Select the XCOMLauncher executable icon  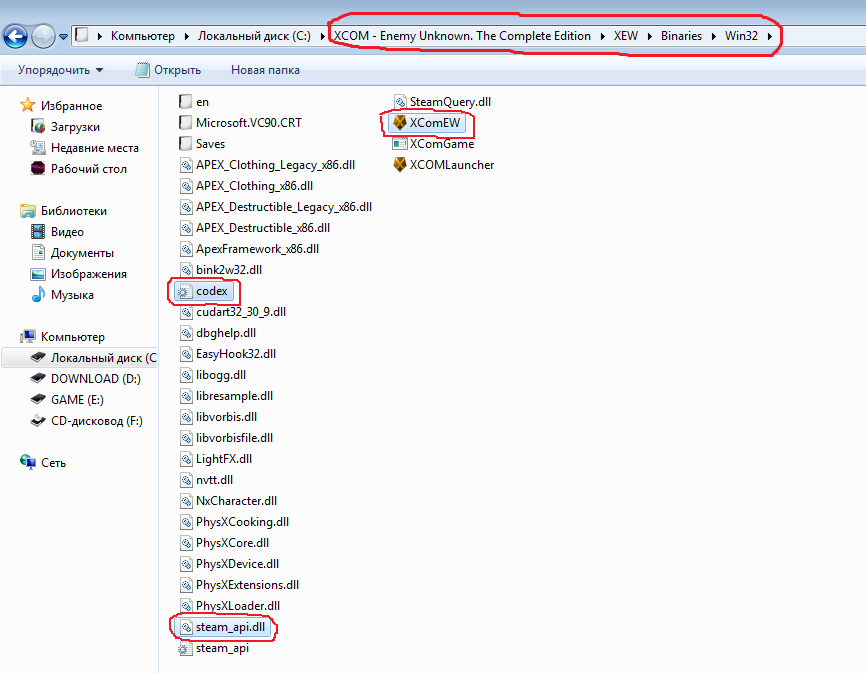pos(399,165)
